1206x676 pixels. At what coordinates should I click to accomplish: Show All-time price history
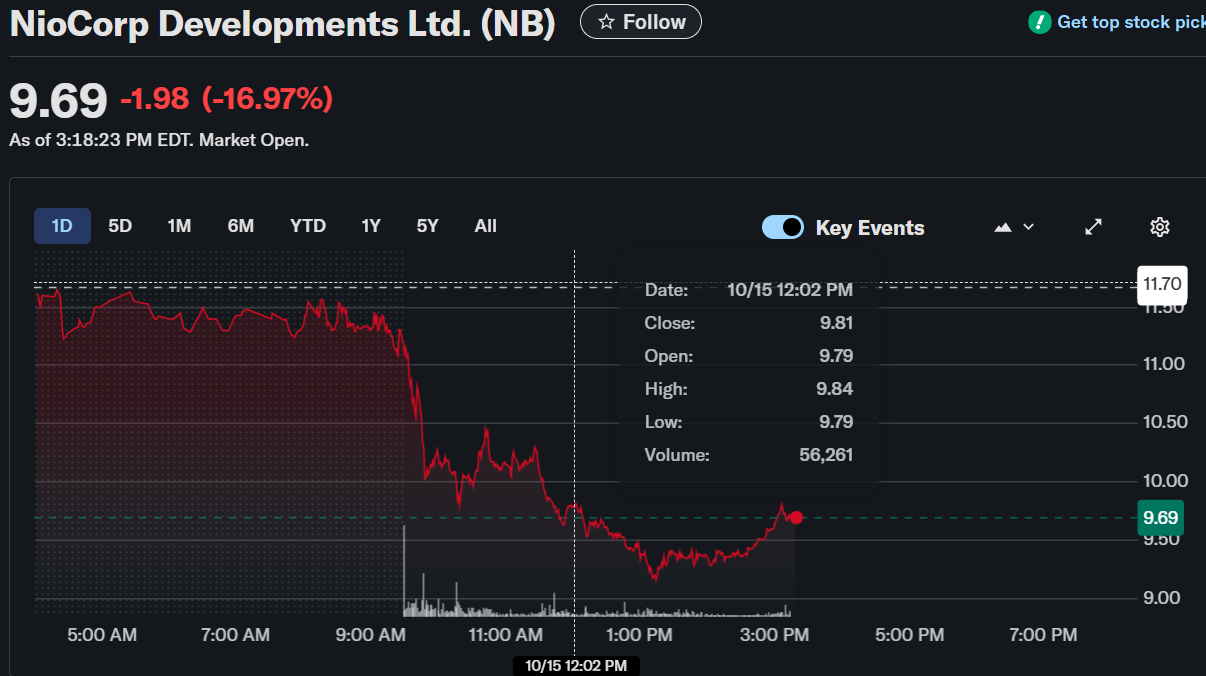(485, 226)
